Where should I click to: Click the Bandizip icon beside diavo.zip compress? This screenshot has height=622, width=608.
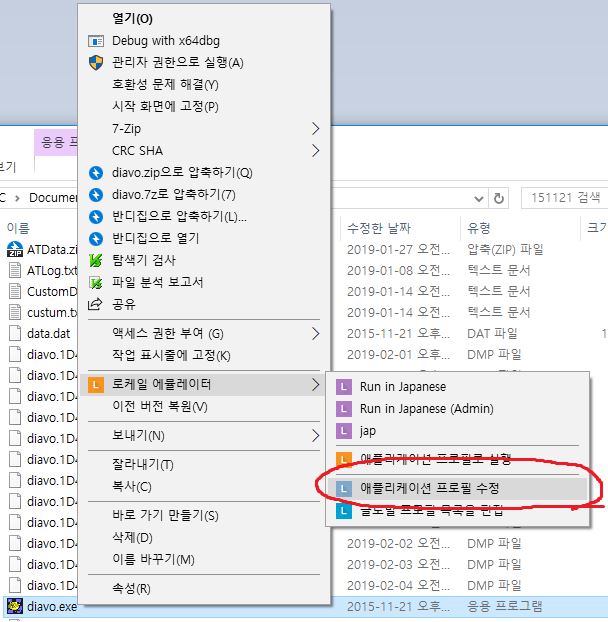tap(96, 173)
